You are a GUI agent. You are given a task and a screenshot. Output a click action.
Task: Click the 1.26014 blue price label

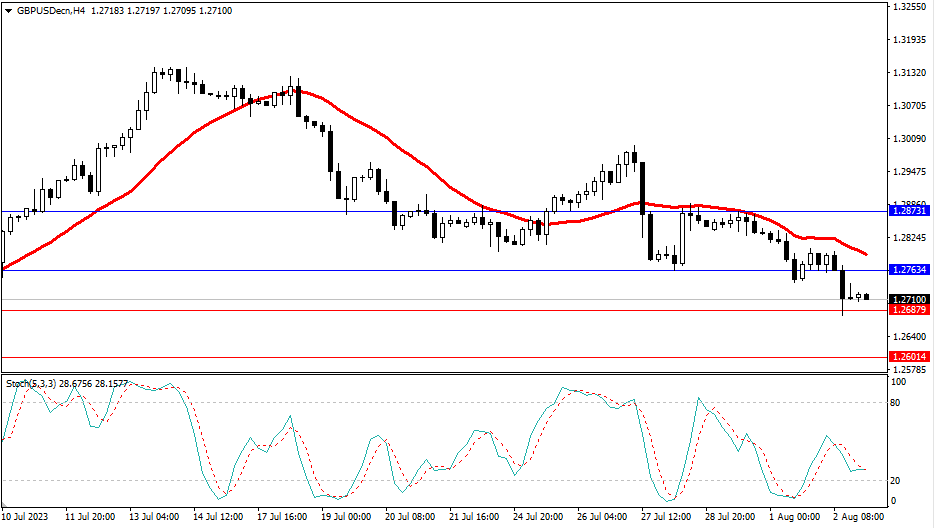point(909,356)
